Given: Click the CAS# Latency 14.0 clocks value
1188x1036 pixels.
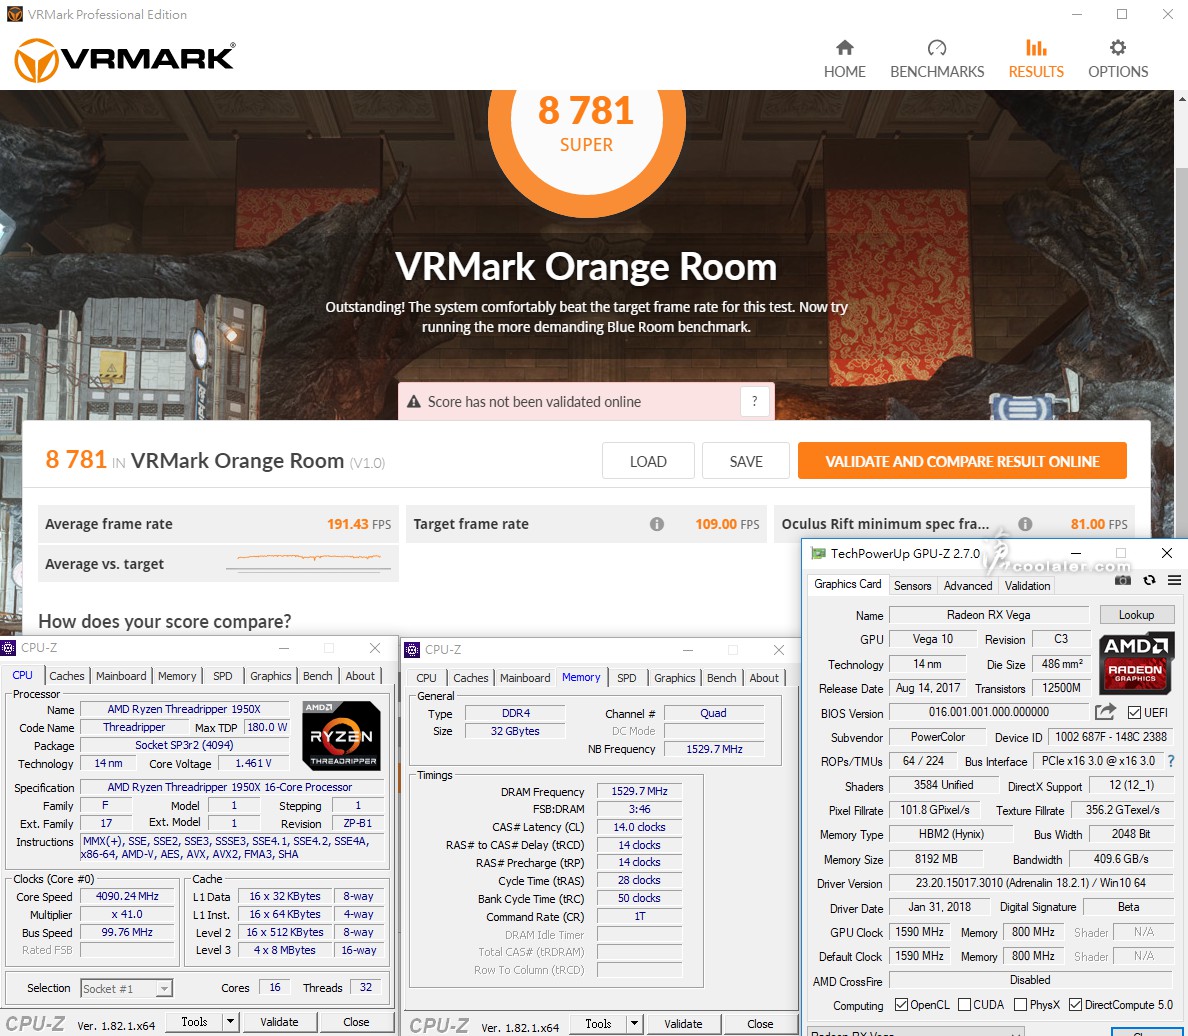Looking at the screenshot, I should tap(639, 827).
